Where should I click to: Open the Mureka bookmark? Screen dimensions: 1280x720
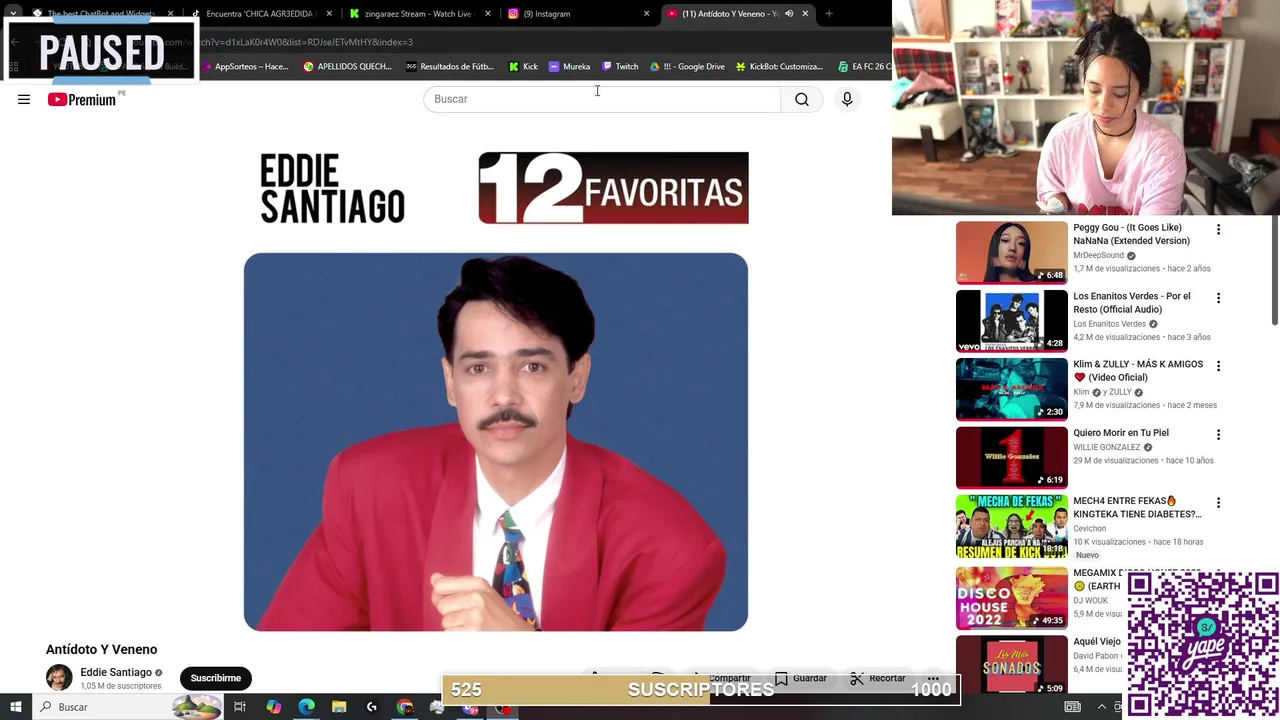[569, 67]
